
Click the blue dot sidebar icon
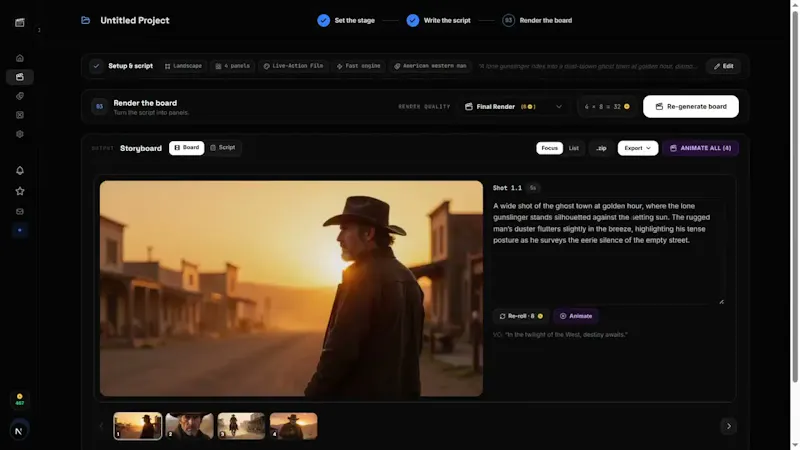coord(19,230)
